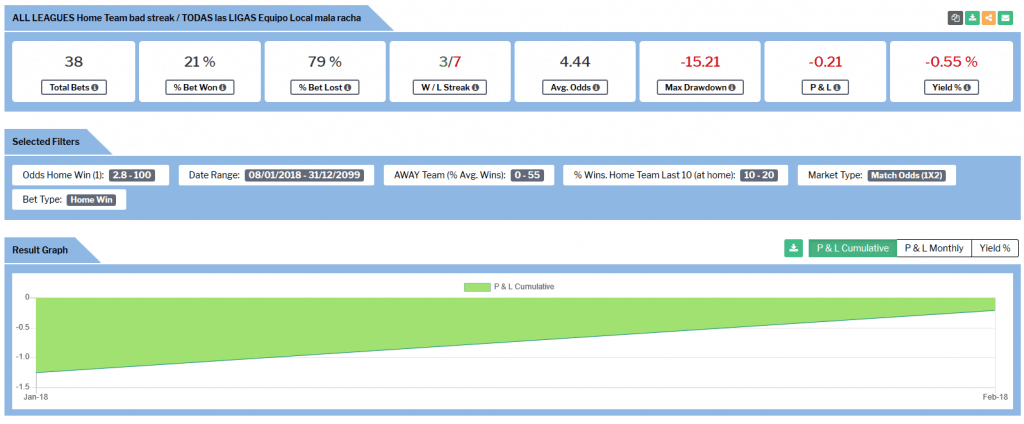This screenshot has height=424, width=1024.
Task: Click the Total Bets value 38
Action: [x=74, y=62]
